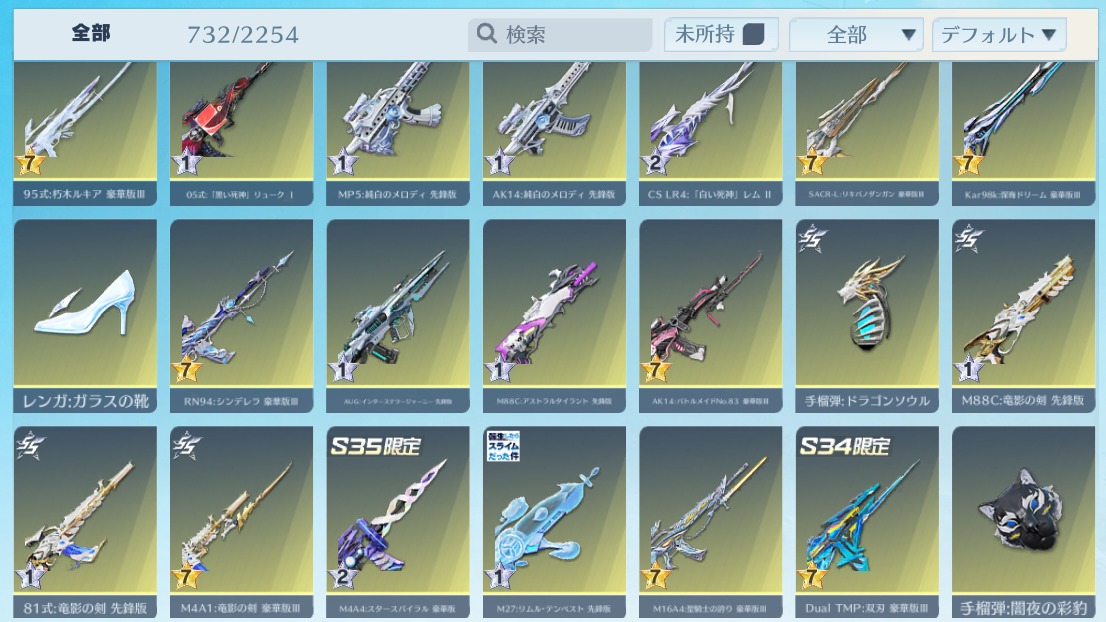Select the 全部 category tab

[91, 33]
